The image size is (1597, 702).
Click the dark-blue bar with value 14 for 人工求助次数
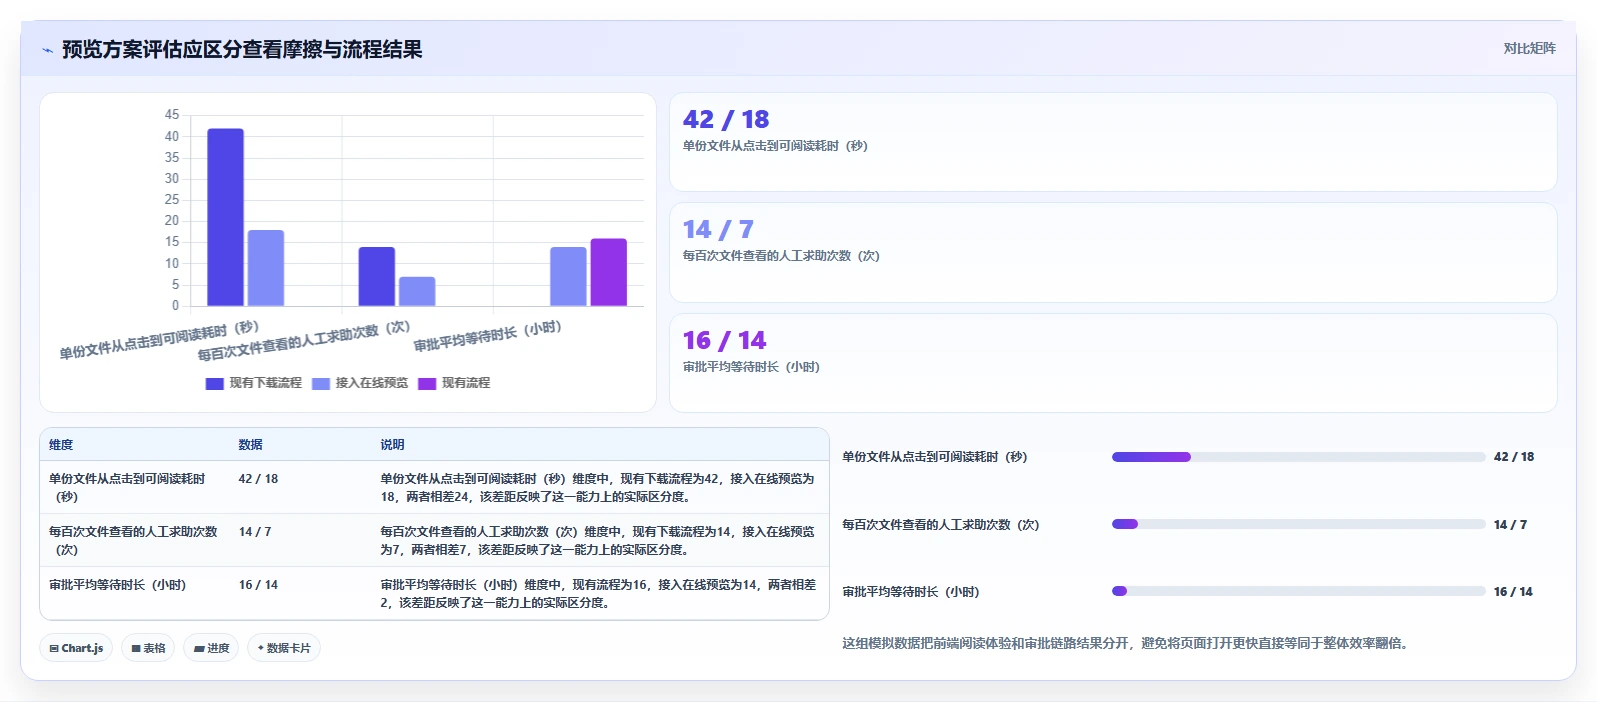coord(377,276)
